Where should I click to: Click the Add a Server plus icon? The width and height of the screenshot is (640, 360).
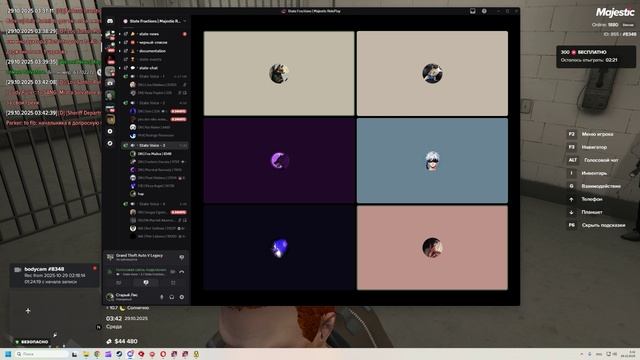pyautogui.click(x=110, y=131)
